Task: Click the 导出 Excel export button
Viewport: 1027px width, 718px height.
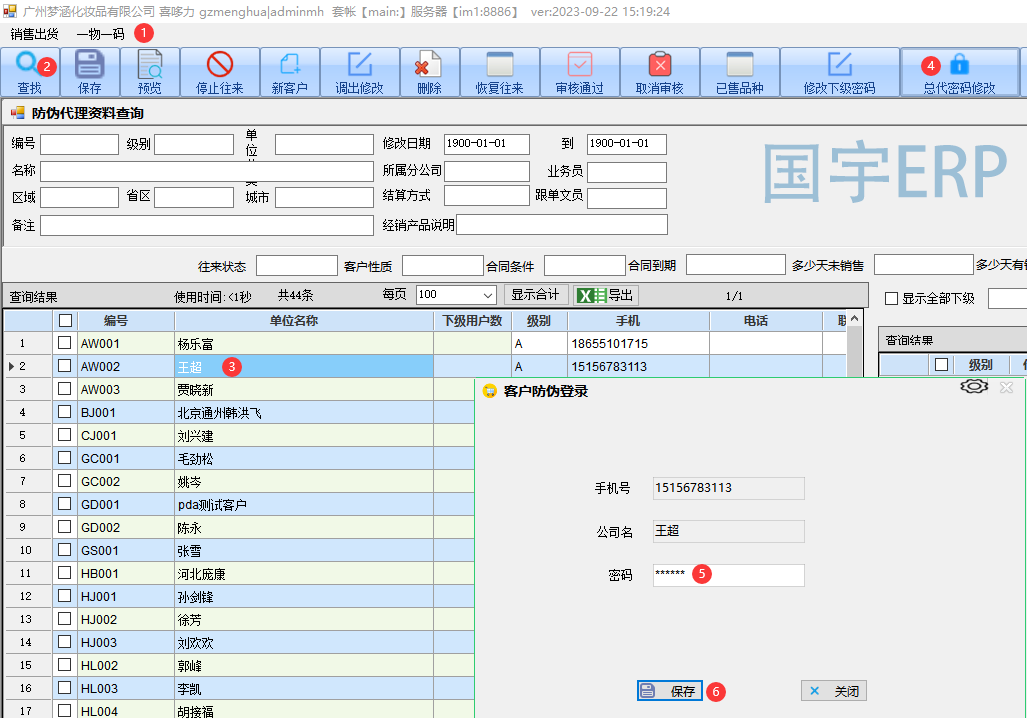Action: click(606, 295)
